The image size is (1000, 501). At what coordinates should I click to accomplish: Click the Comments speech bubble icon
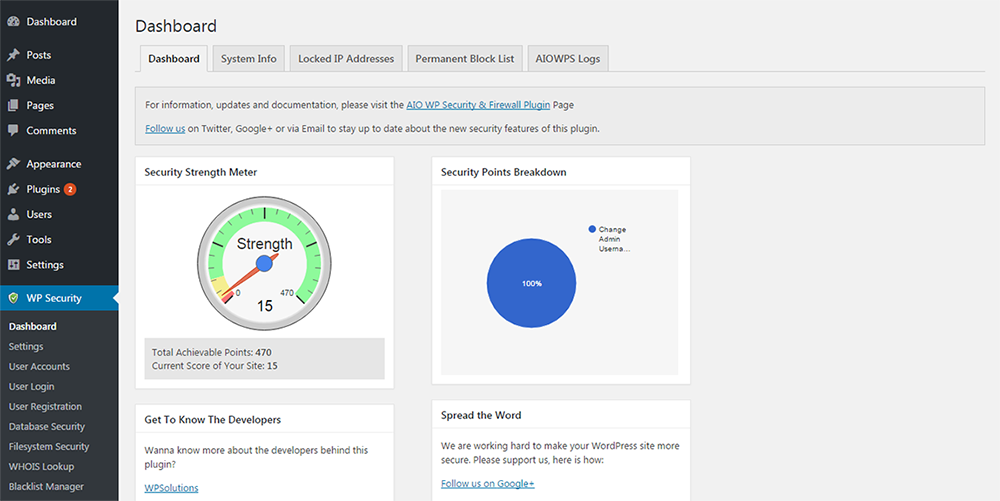point(13,130)
